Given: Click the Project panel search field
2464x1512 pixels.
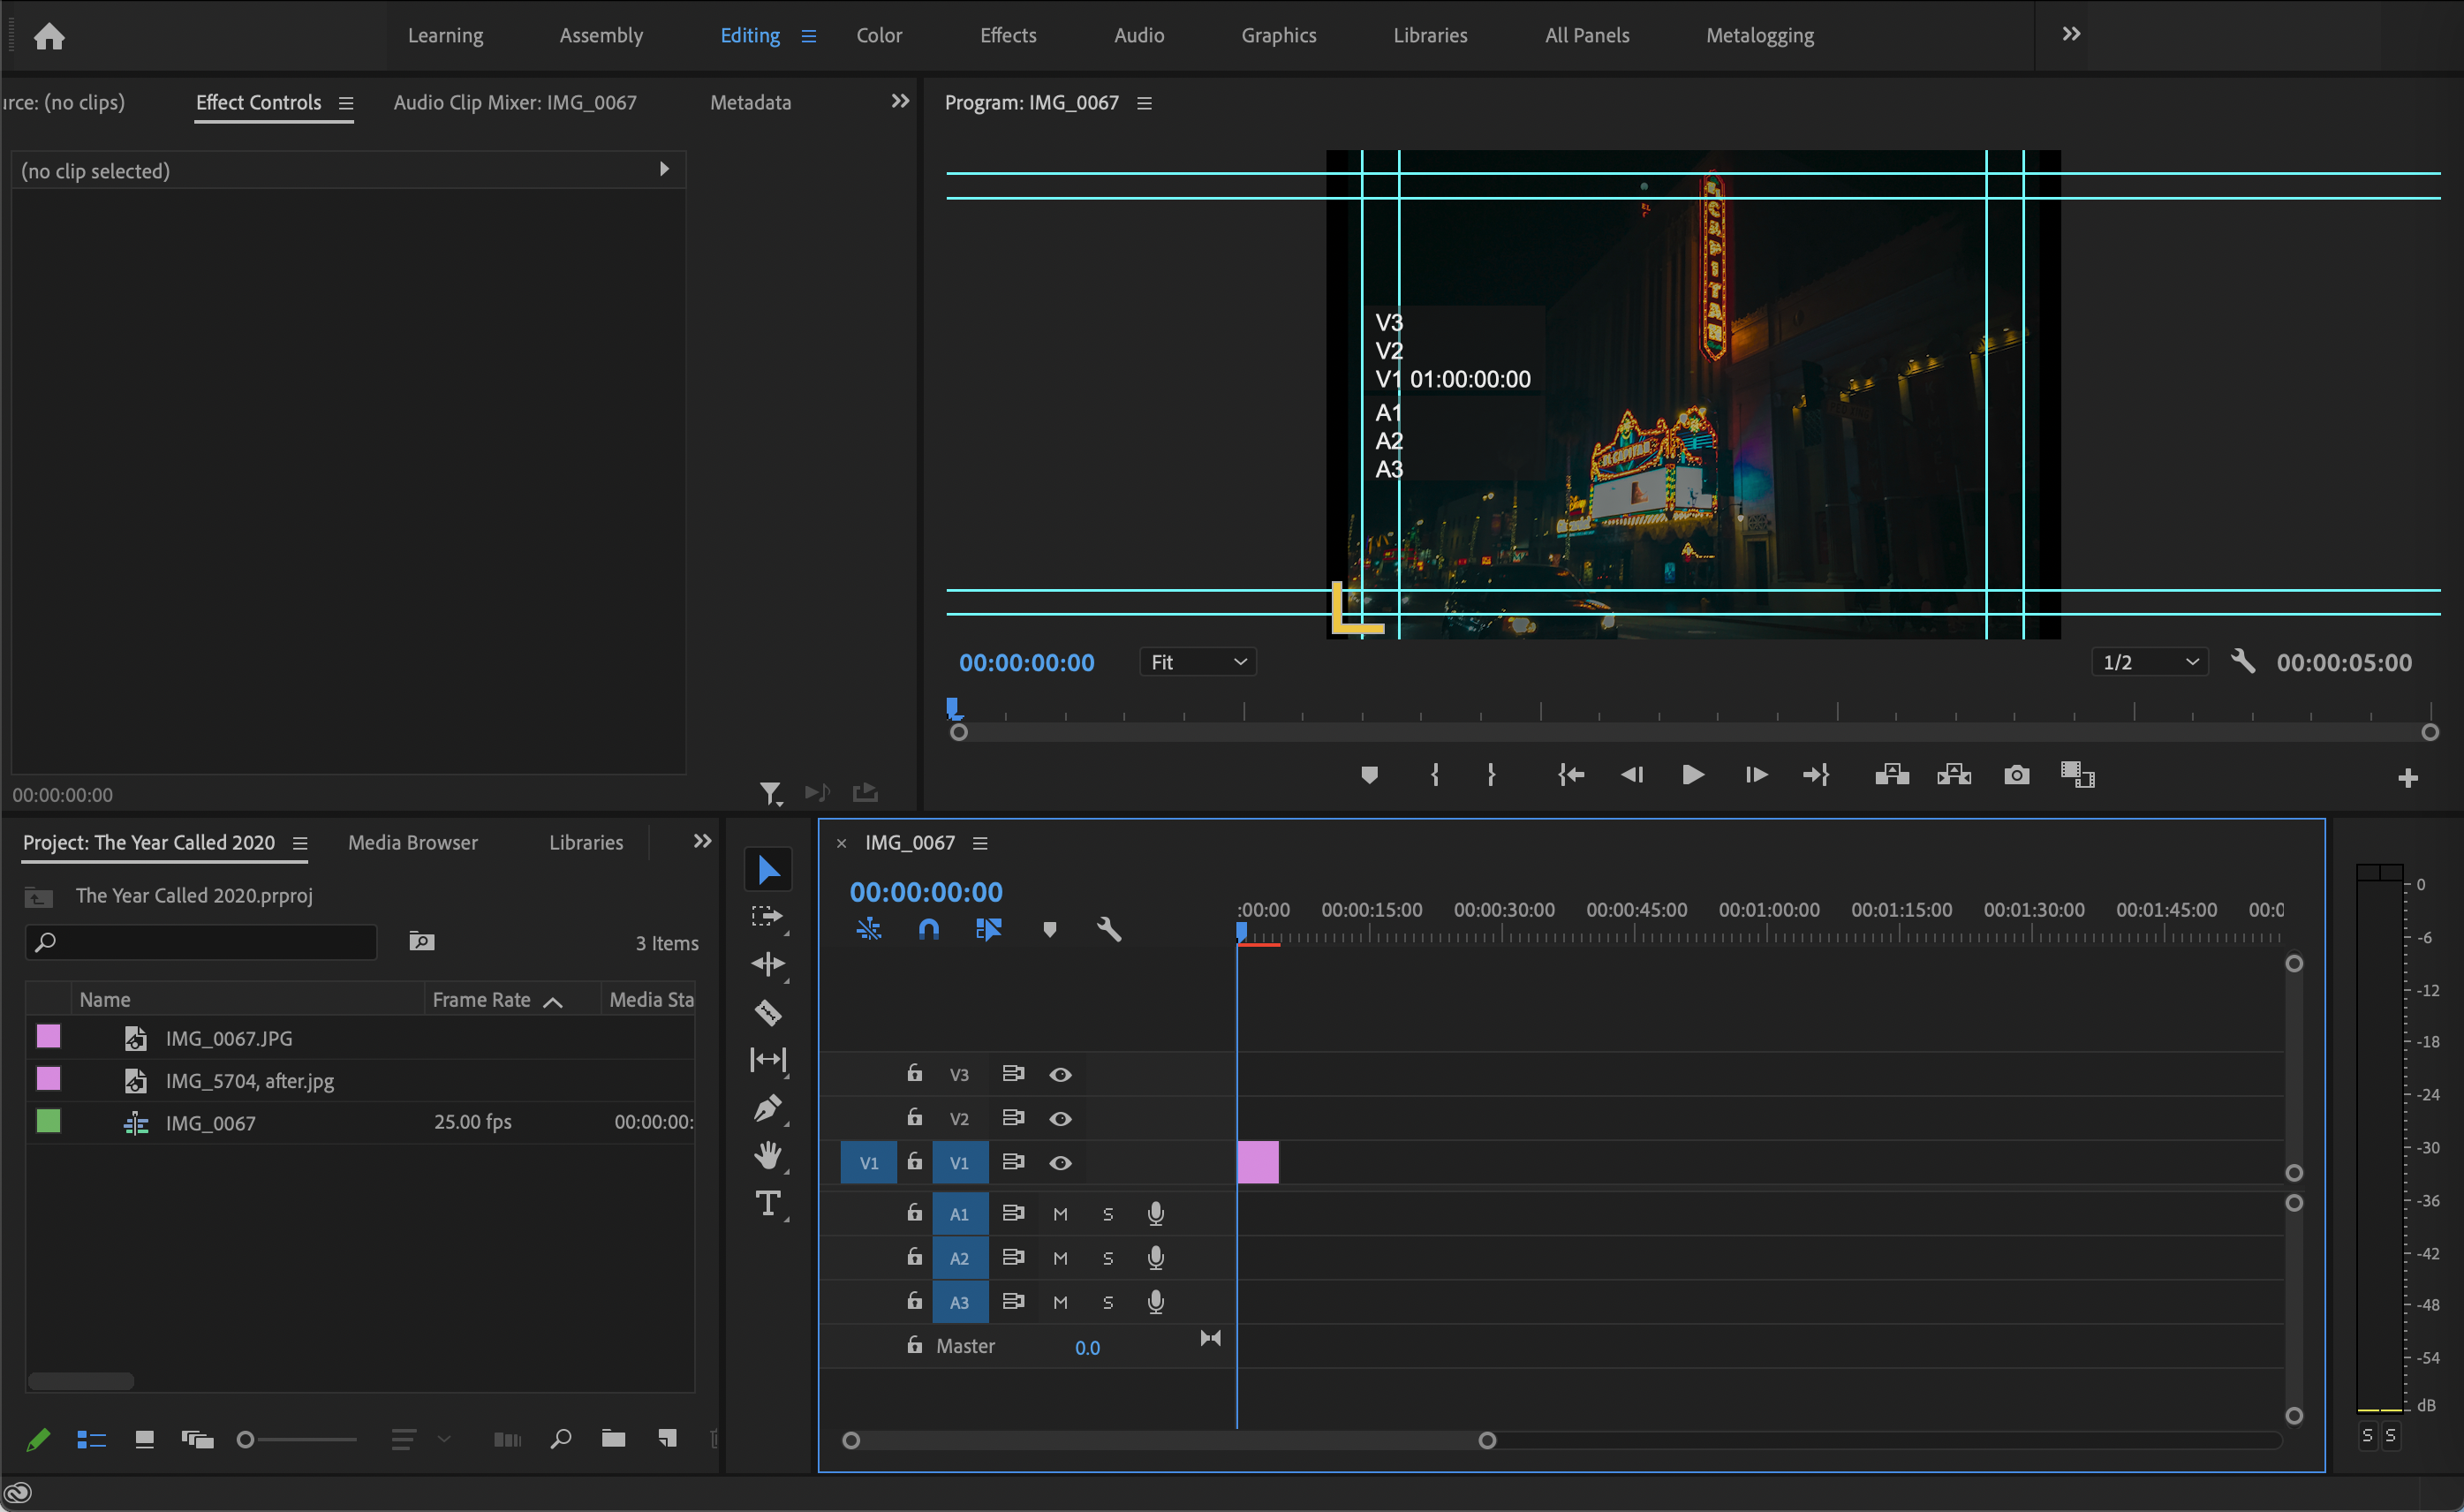Looking at the screenshot, I should coord(200,941).
